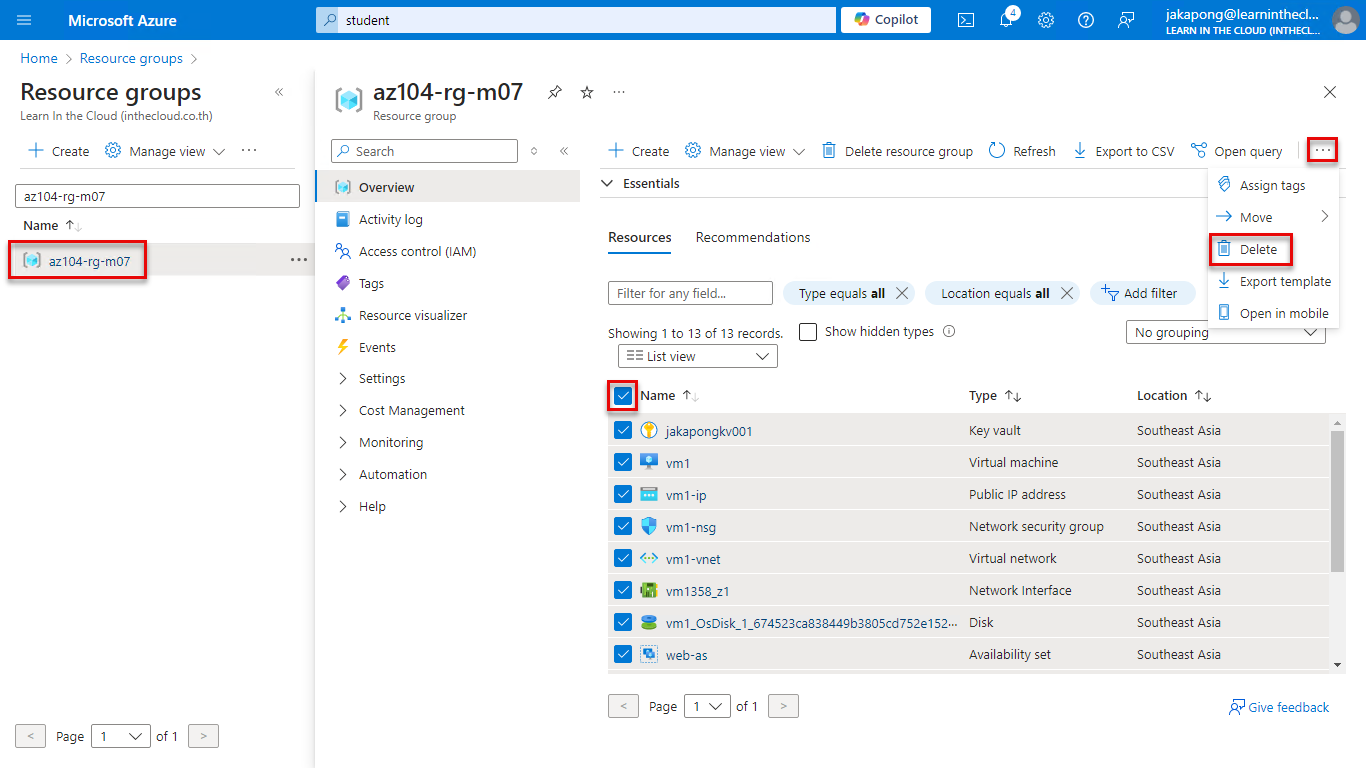Open the Azure portal hamburger menu
The width and height of the screenshot is (1366, 768).
click(24, 20)
